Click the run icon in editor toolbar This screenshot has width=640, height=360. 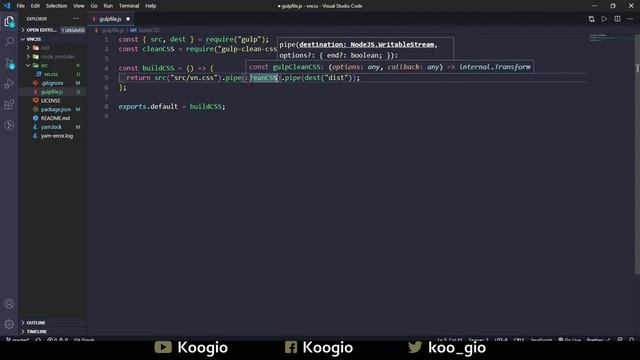604,19
